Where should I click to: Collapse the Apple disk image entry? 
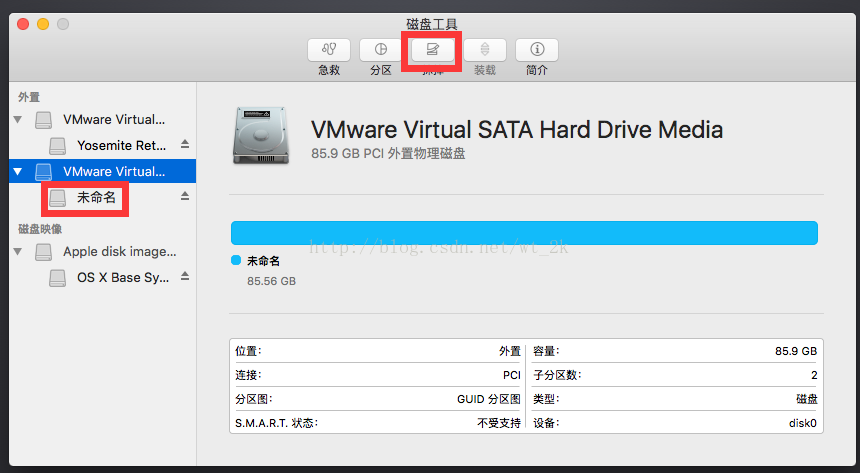click(x=18, y=252)
